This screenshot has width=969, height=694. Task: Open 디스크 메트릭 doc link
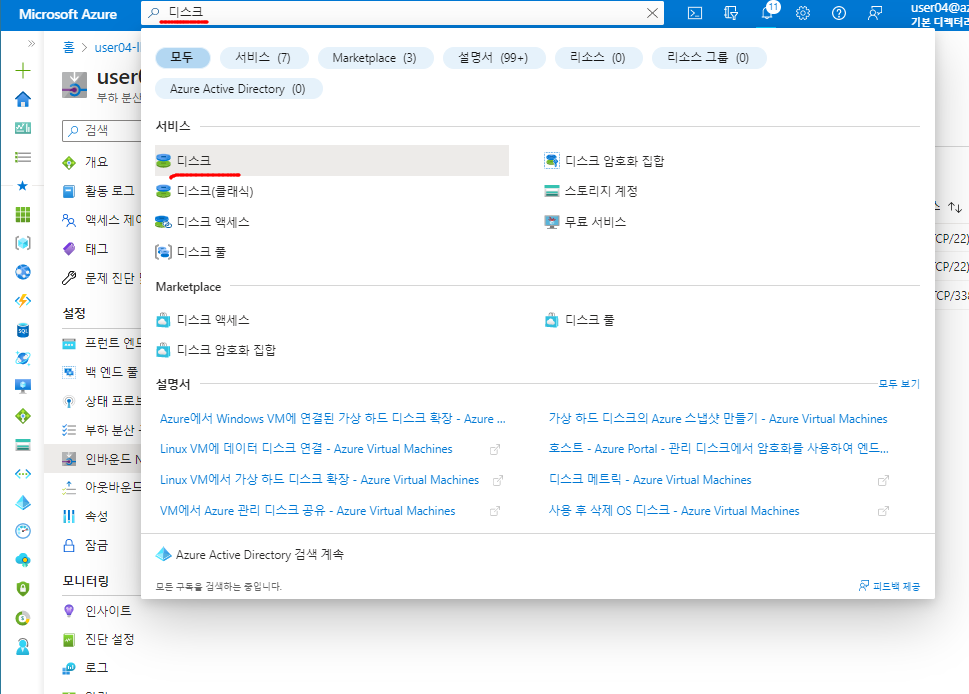pos(650,480)
